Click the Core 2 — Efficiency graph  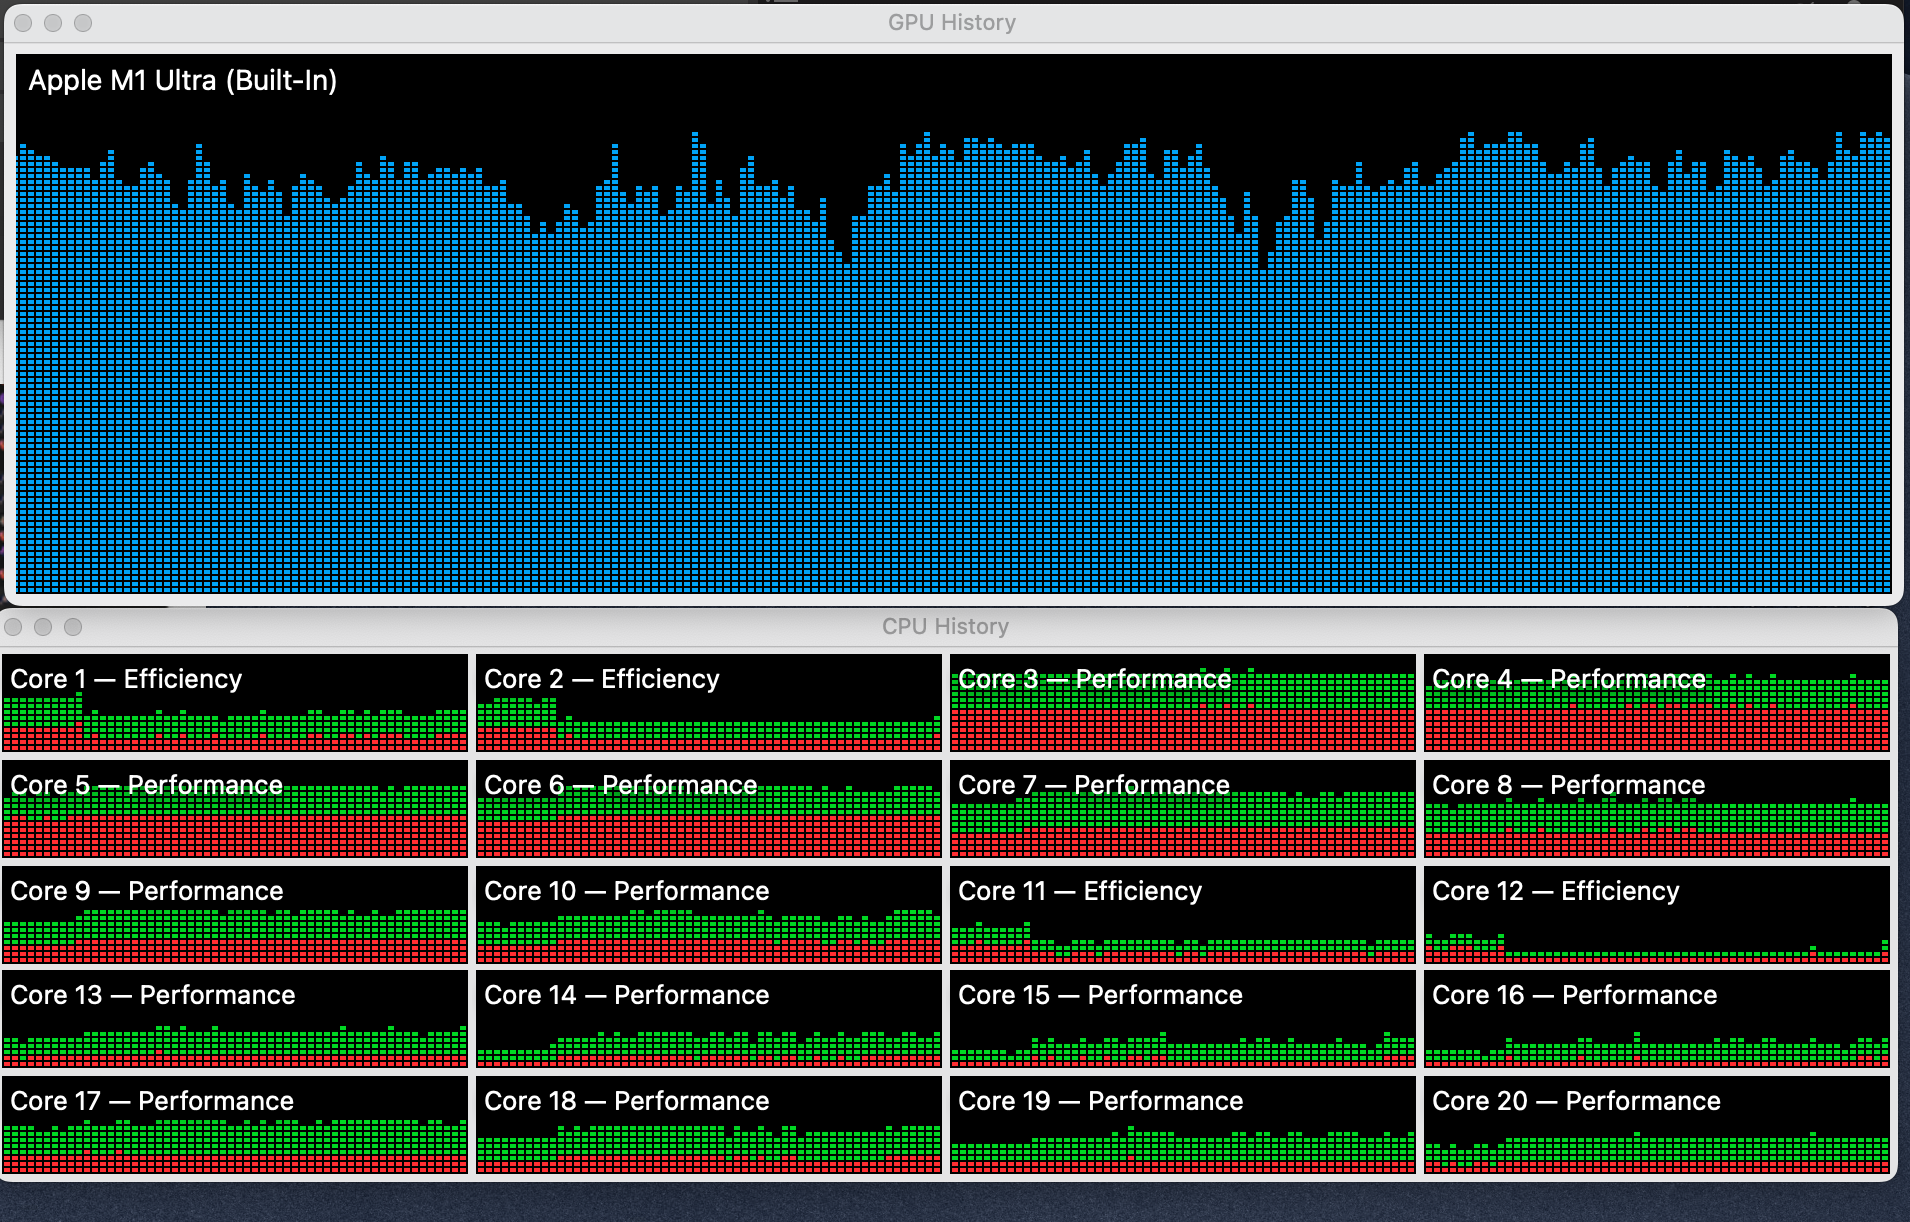click(709, 702)
